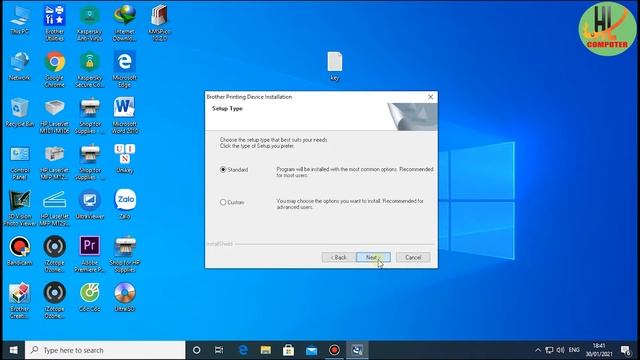Open Cortana from the taskbar
The height and width of the screenshot is (360, 640).
[196, 350]
